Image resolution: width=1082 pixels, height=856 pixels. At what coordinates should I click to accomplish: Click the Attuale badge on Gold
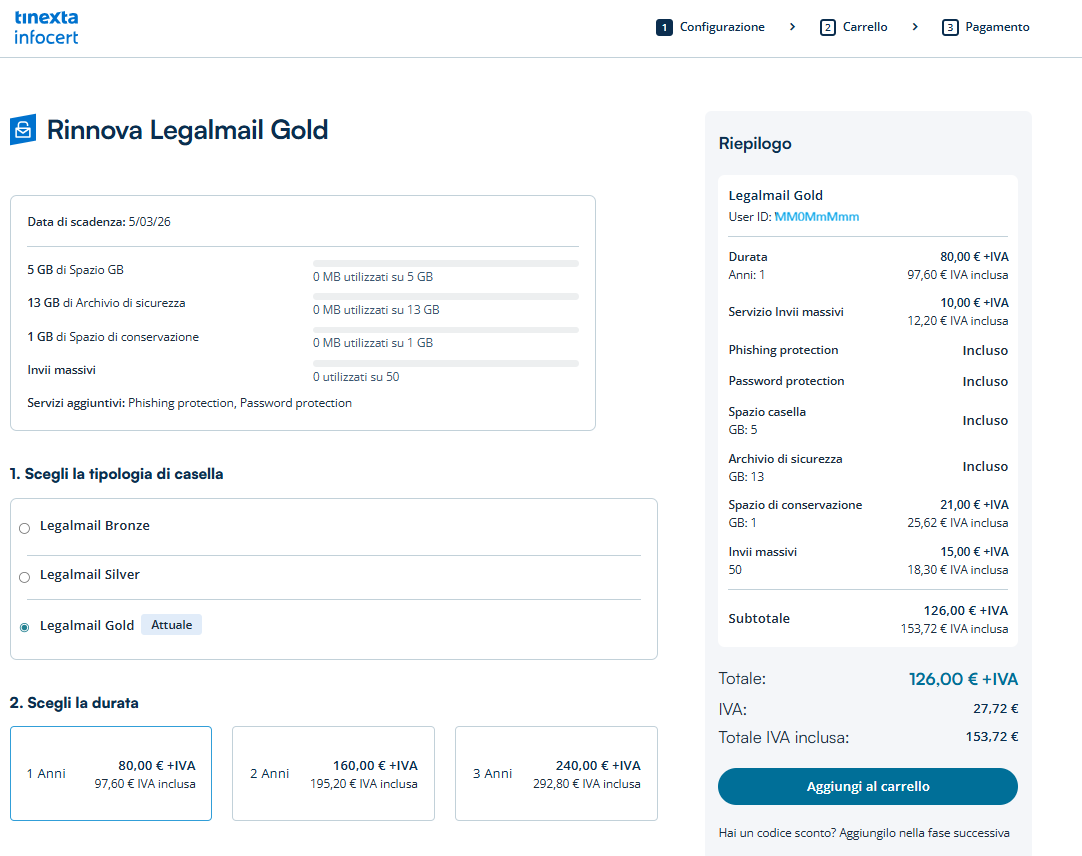coord(171,625)
